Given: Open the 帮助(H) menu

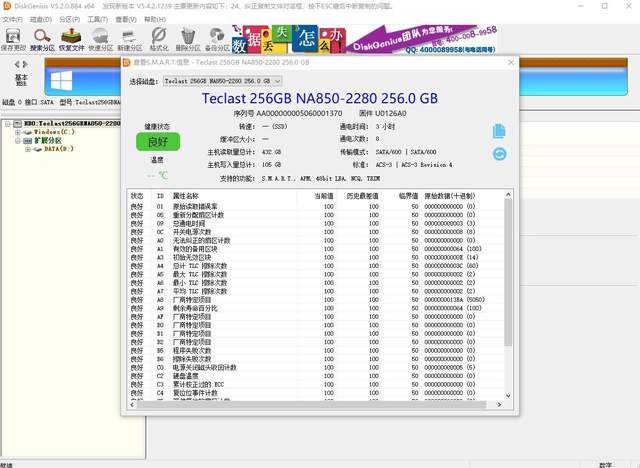Looking at the screenshot, I should [x=155, y=19].
